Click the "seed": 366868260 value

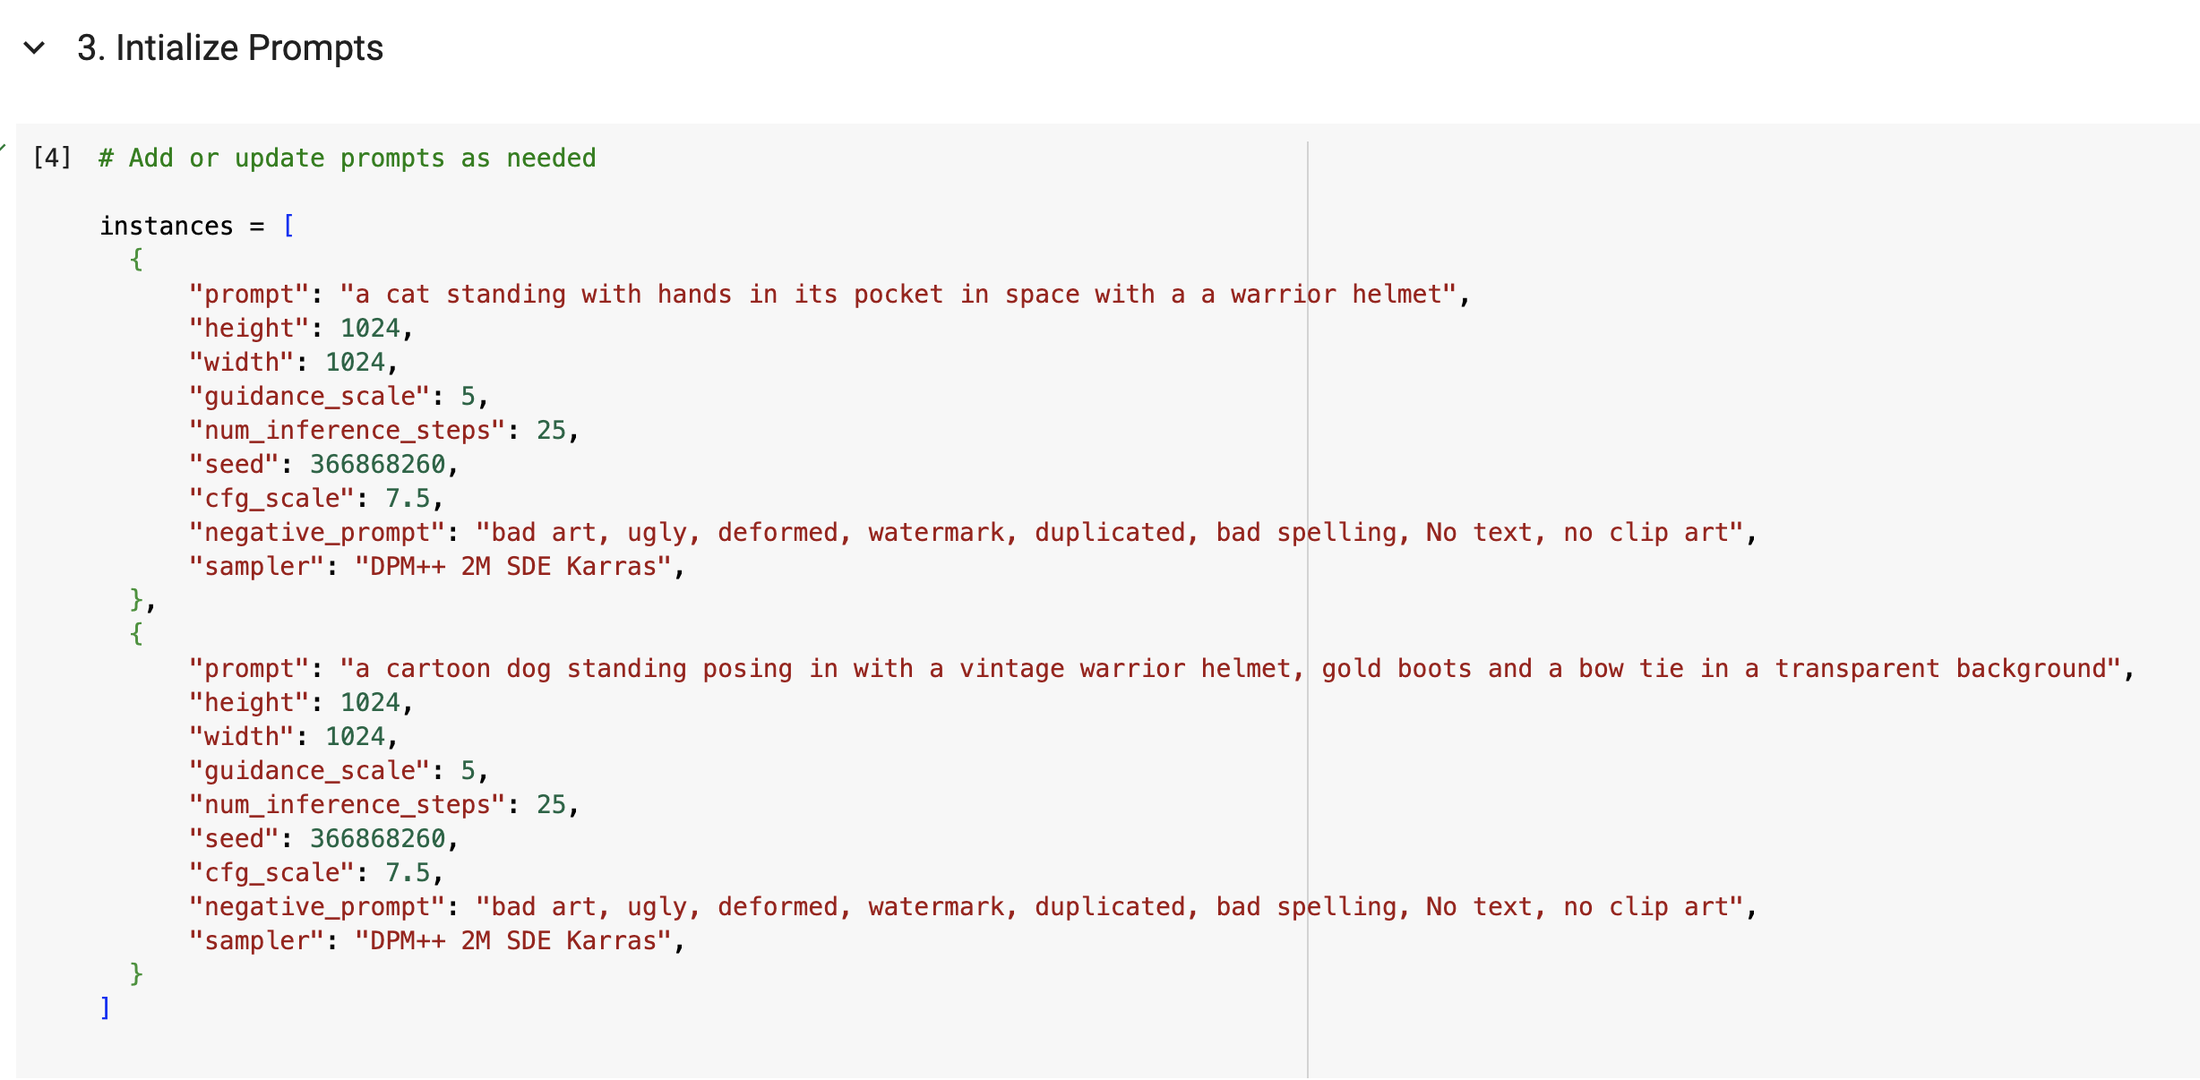378,463
